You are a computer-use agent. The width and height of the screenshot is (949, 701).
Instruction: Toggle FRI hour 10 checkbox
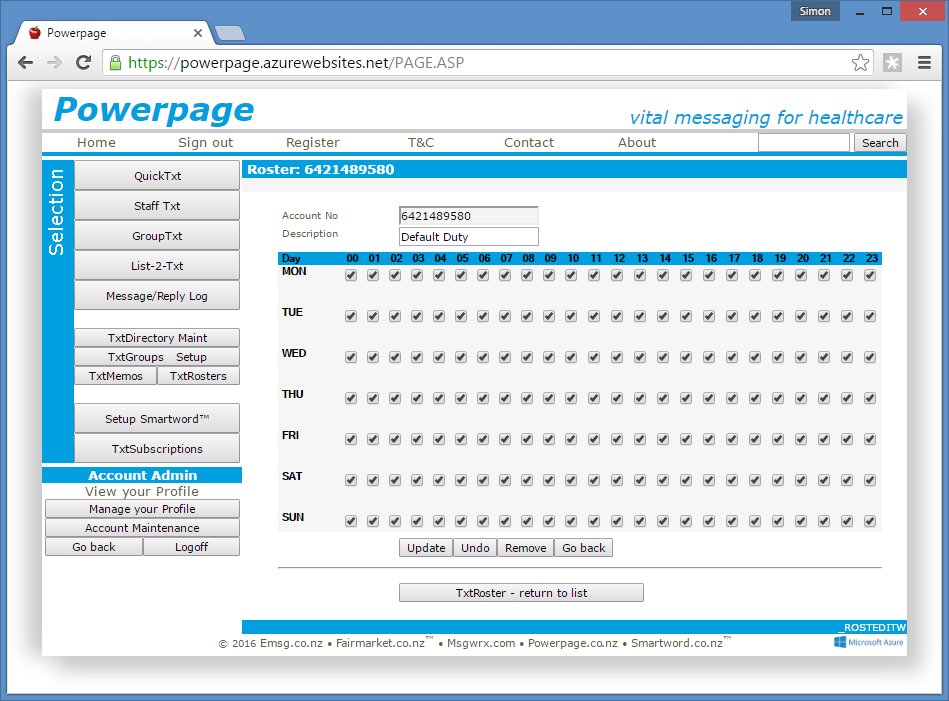pyautogui.click(x=571, y=439)
